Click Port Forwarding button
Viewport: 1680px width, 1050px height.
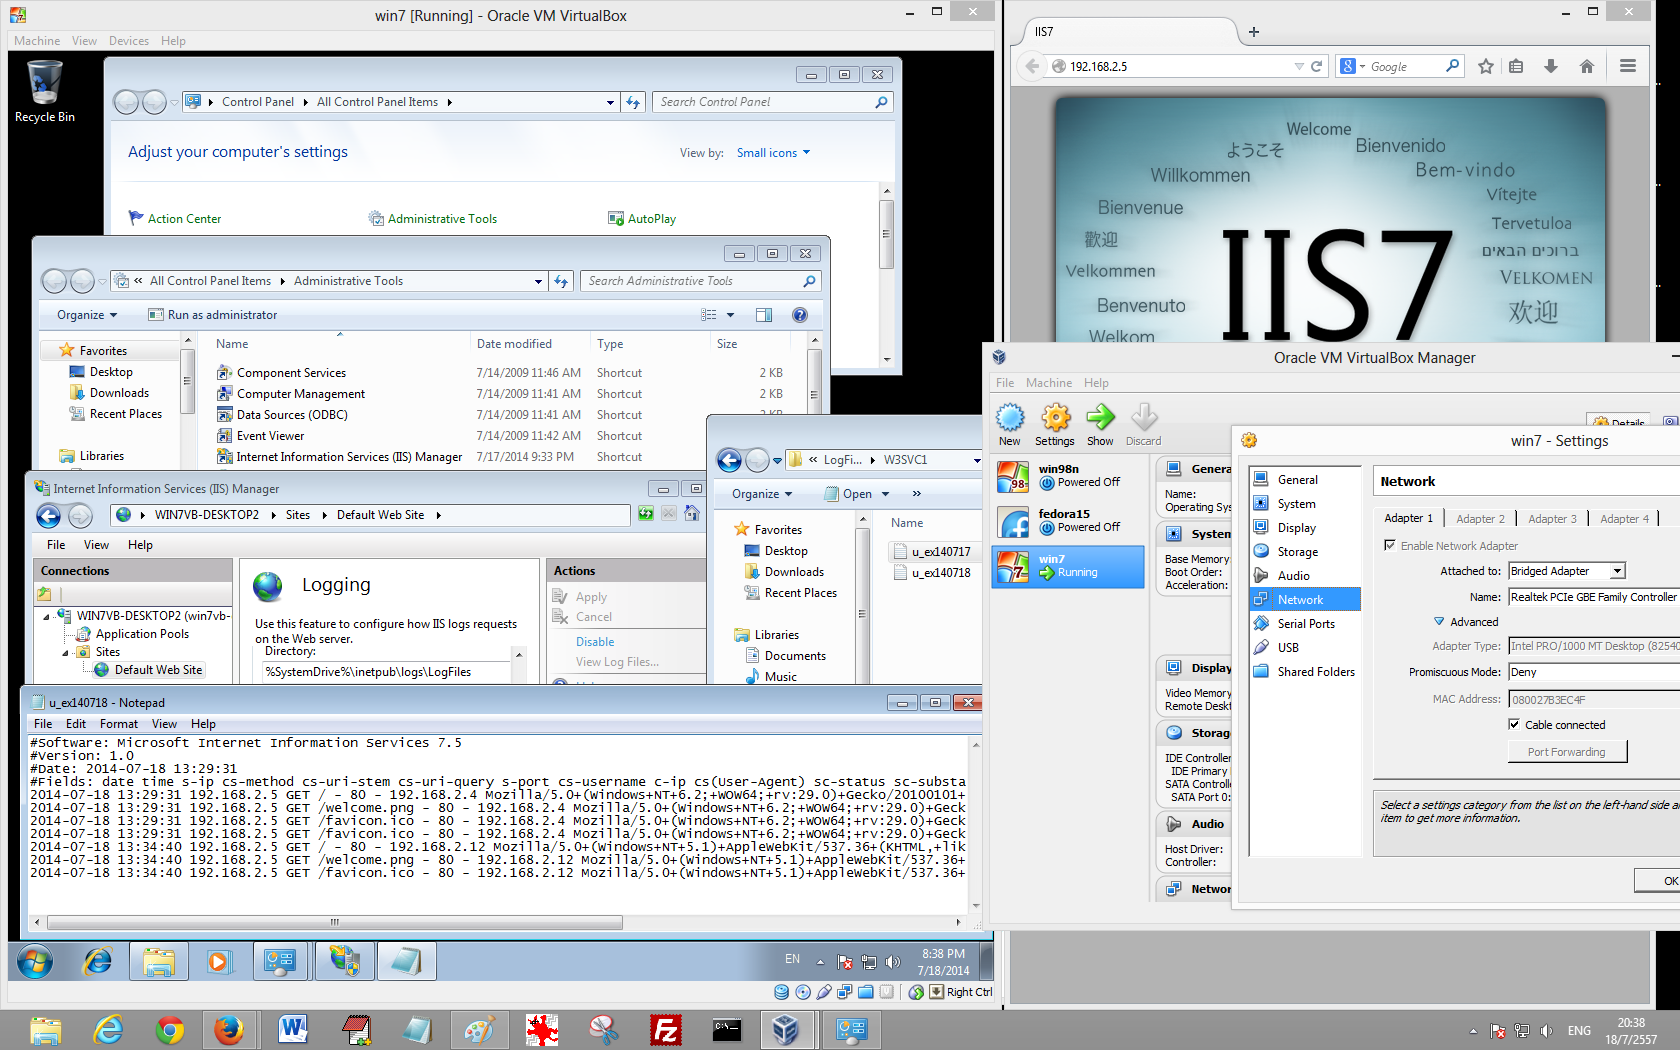point(1567,752)
